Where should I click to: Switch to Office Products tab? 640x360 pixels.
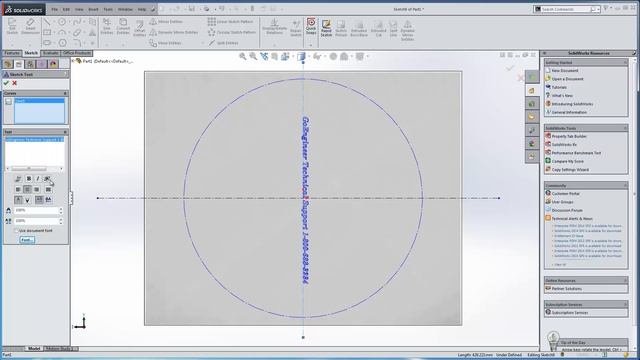(x=77, y=53)
